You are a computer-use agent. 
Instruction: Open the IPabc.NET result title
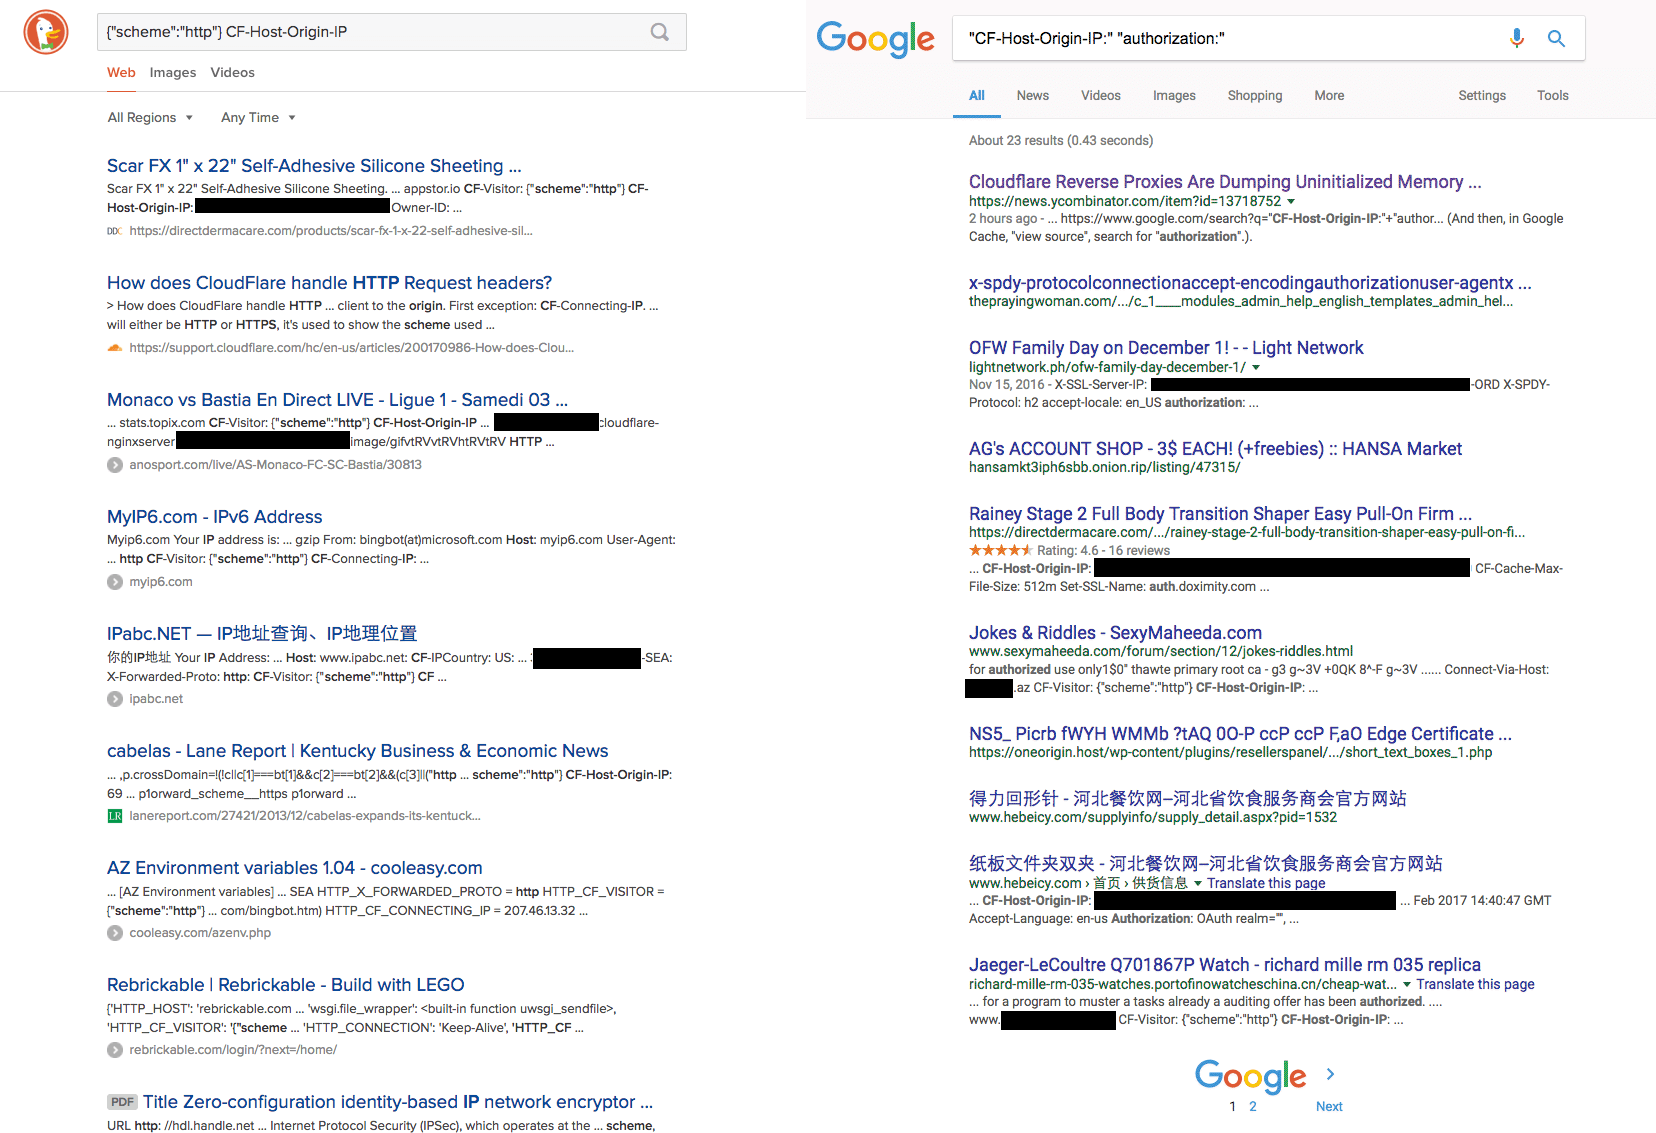coord(262,634)
